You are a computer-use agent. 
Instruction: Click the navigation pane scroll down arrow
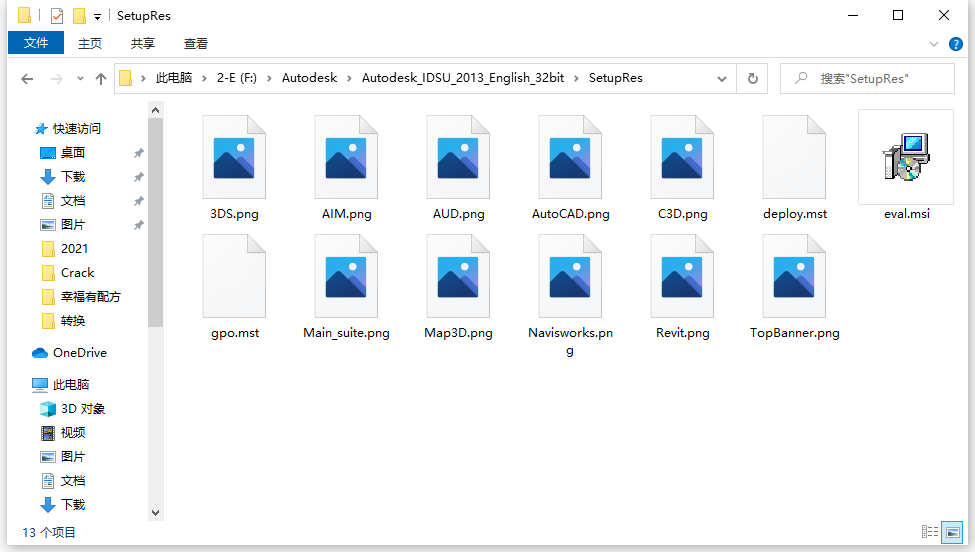155,513
